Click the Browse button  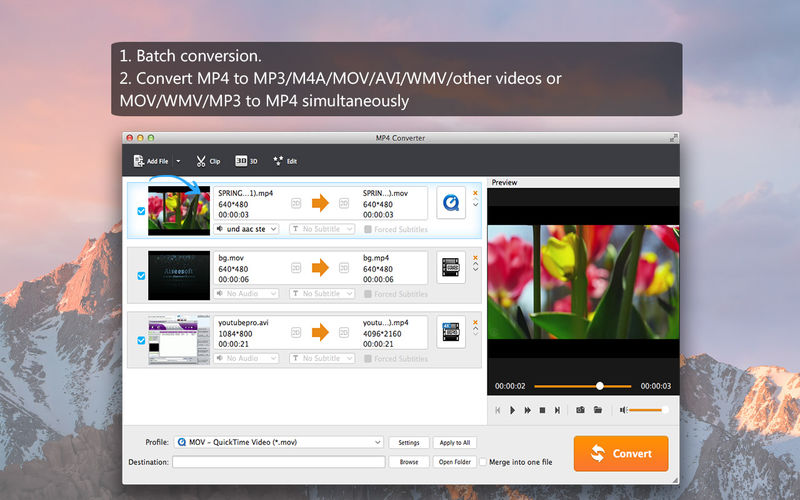[x=409, y=462]
